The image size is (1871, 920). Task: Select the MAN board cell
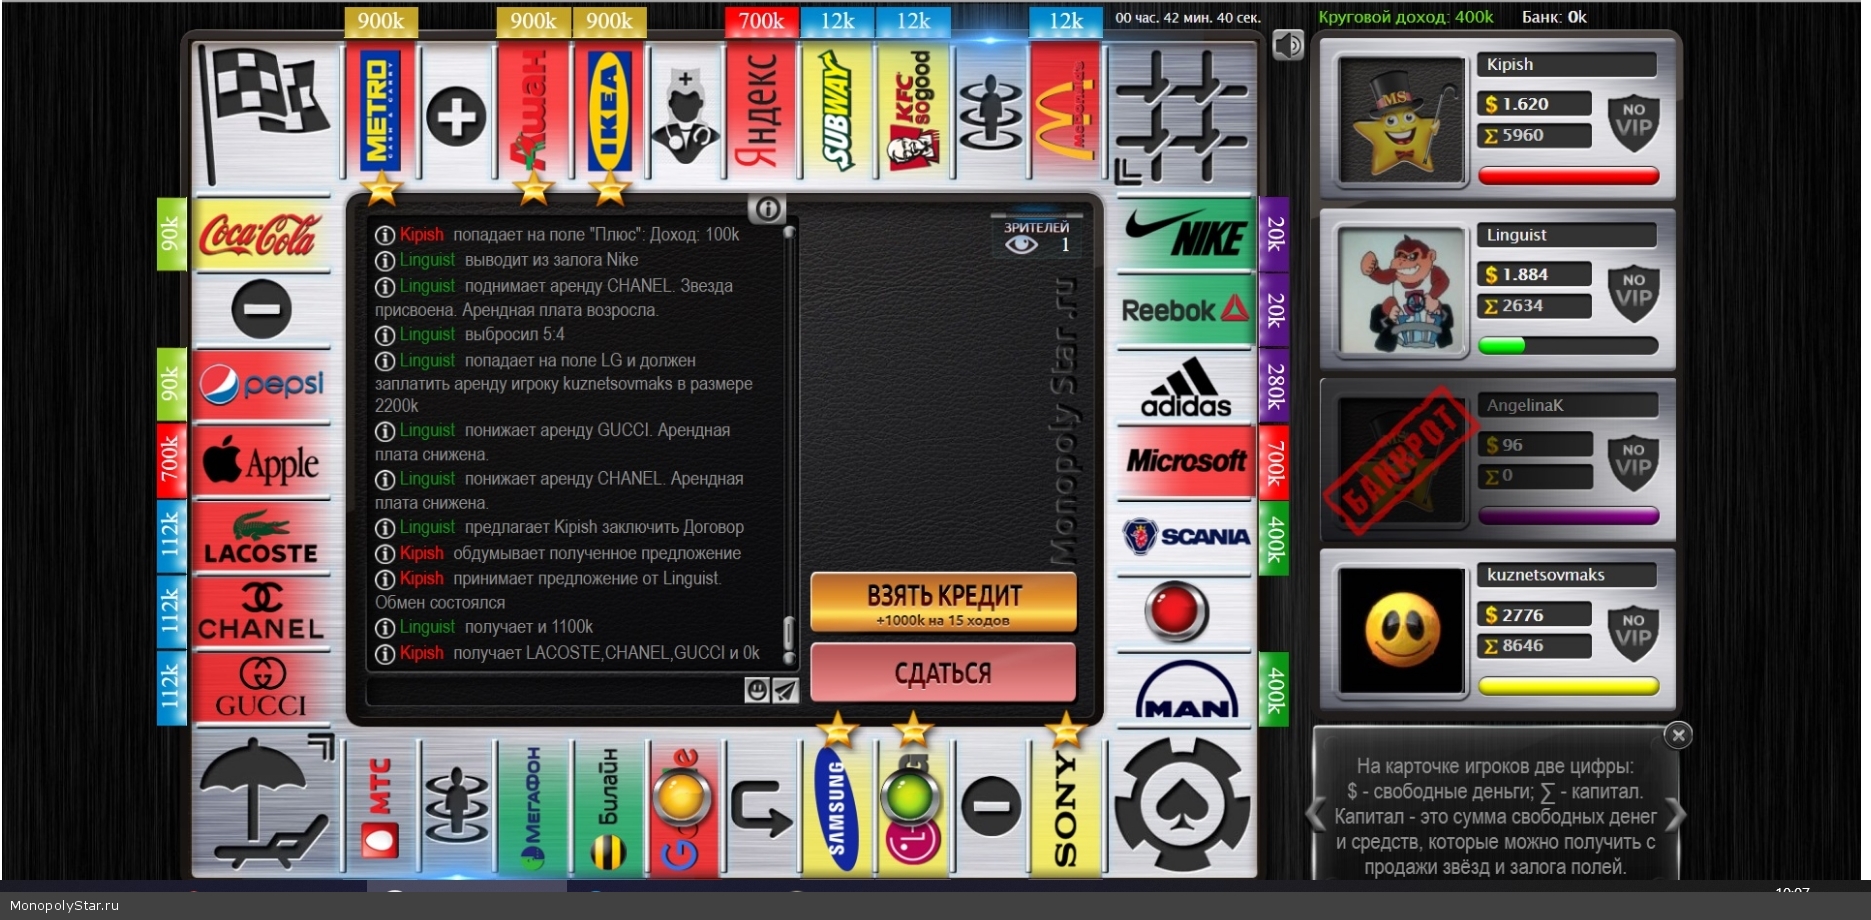point(1184,690)
